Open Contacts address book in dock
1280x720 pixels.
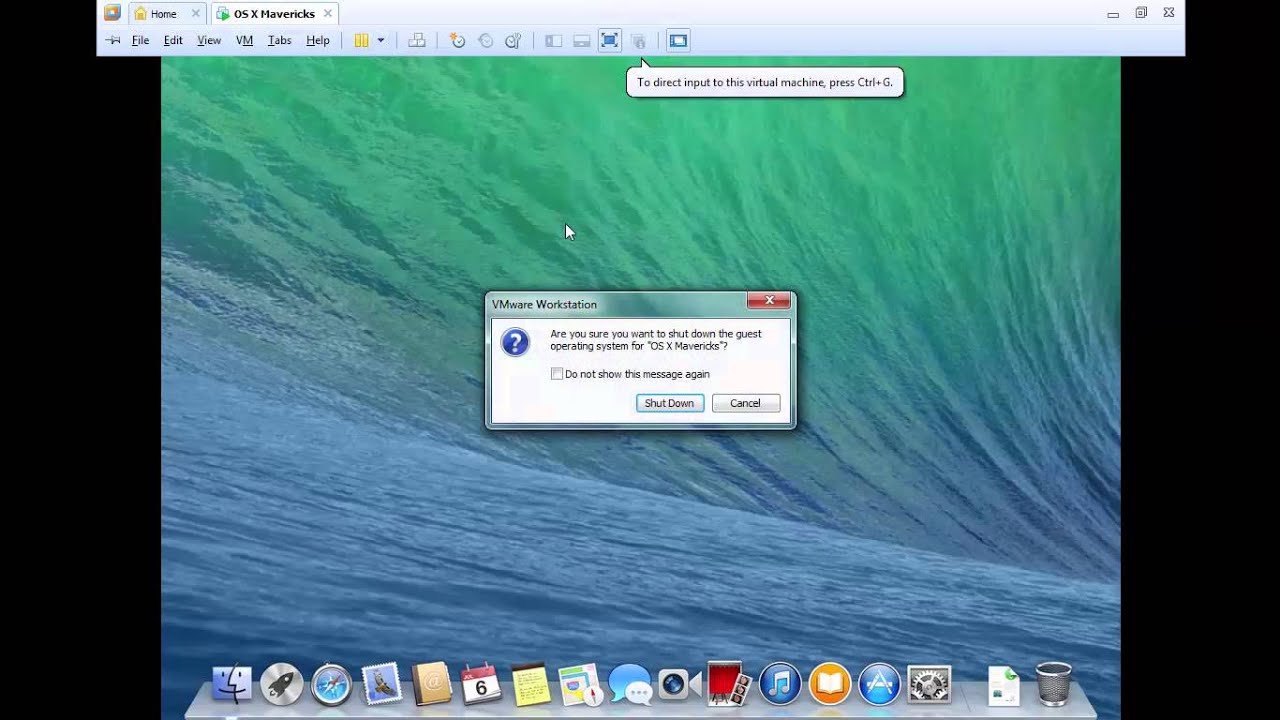tap(431, 684)
